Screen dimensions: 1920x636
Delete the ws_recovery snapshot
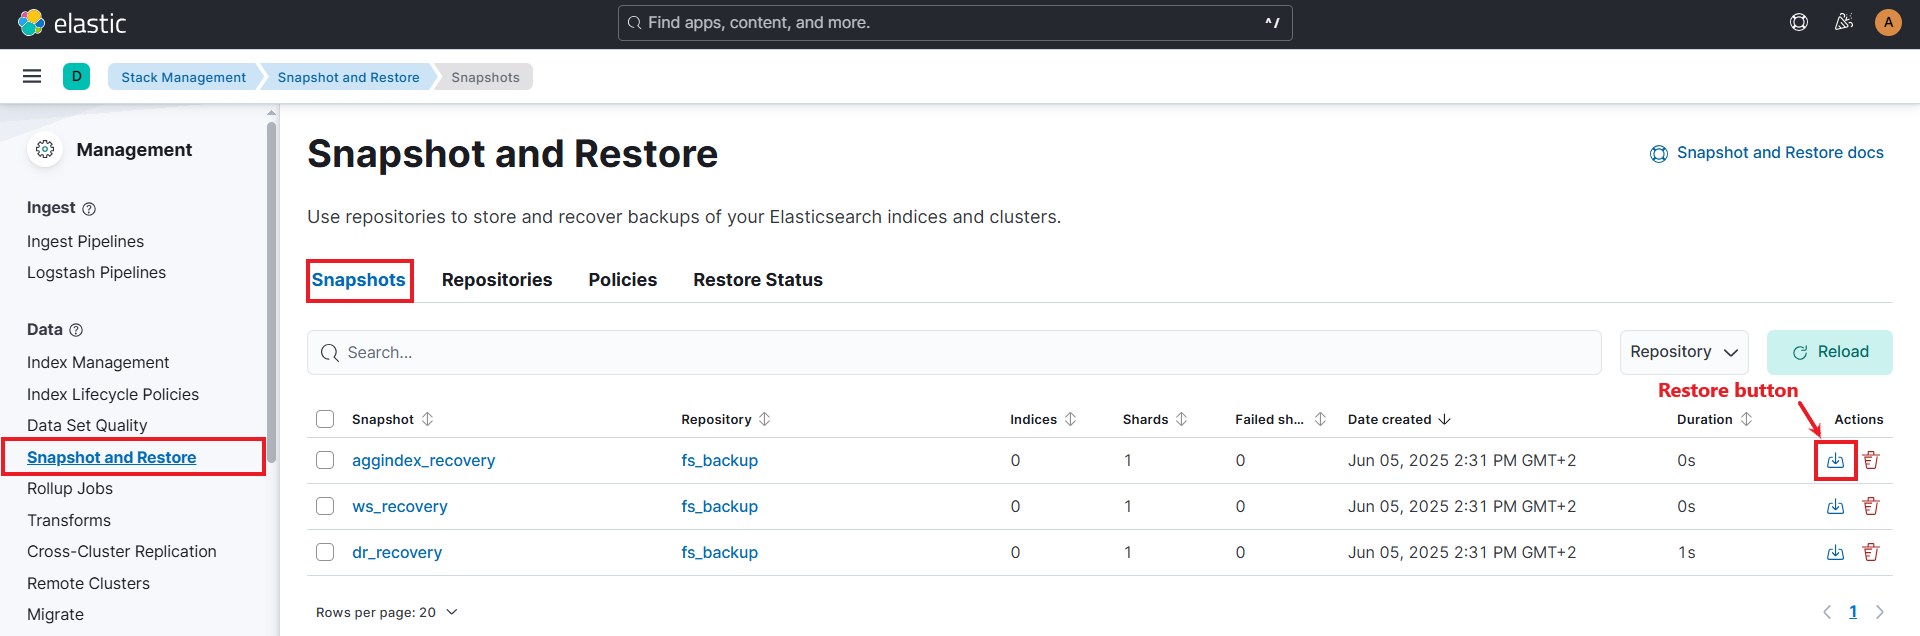(x=1871, y=506)
